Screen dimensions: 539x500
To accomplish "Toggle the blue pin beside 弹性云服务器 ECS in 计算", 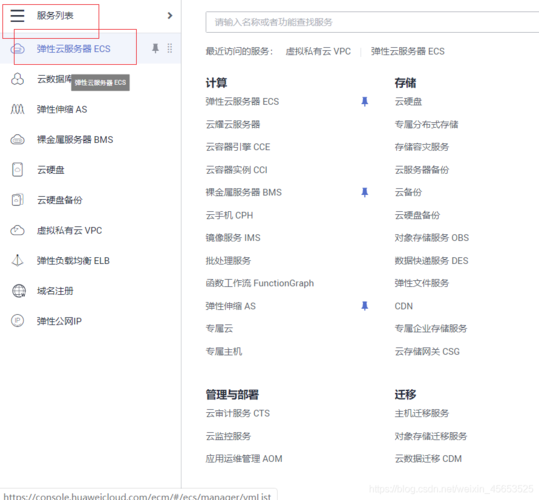I will pos(365,102).
